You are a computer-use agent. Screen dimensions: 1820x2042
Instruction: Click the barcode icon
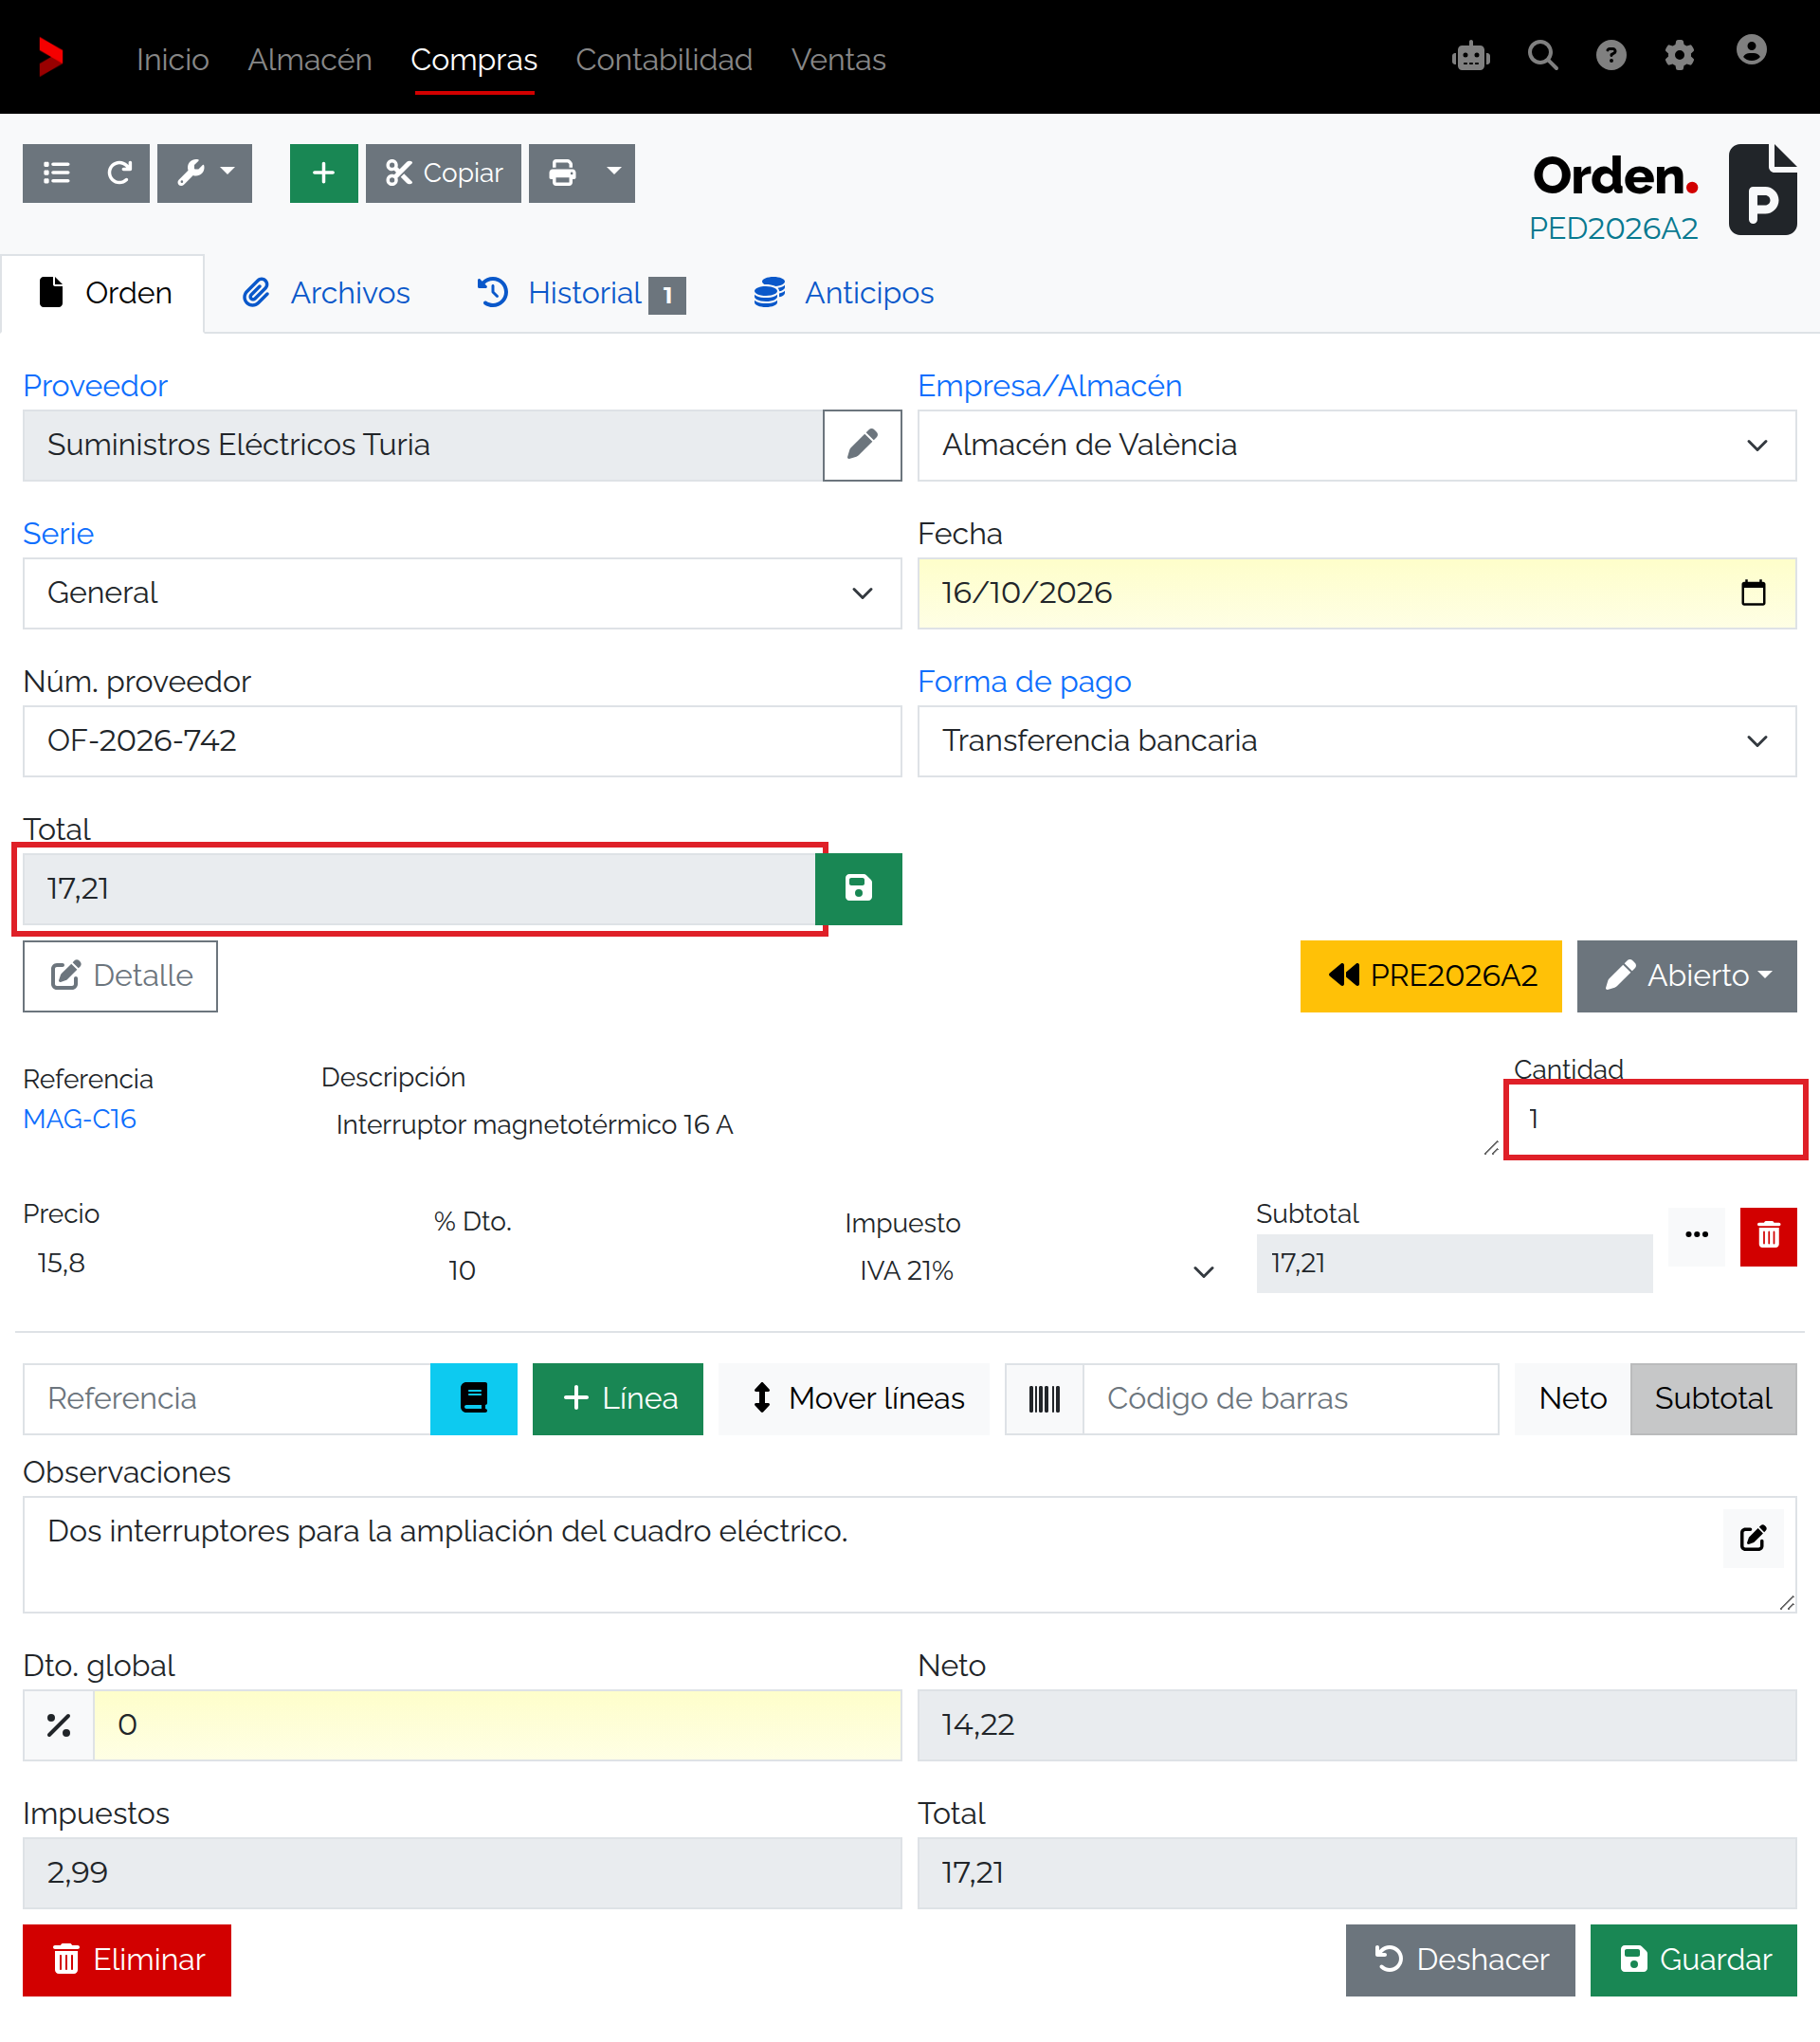tap(1044, 1399)
